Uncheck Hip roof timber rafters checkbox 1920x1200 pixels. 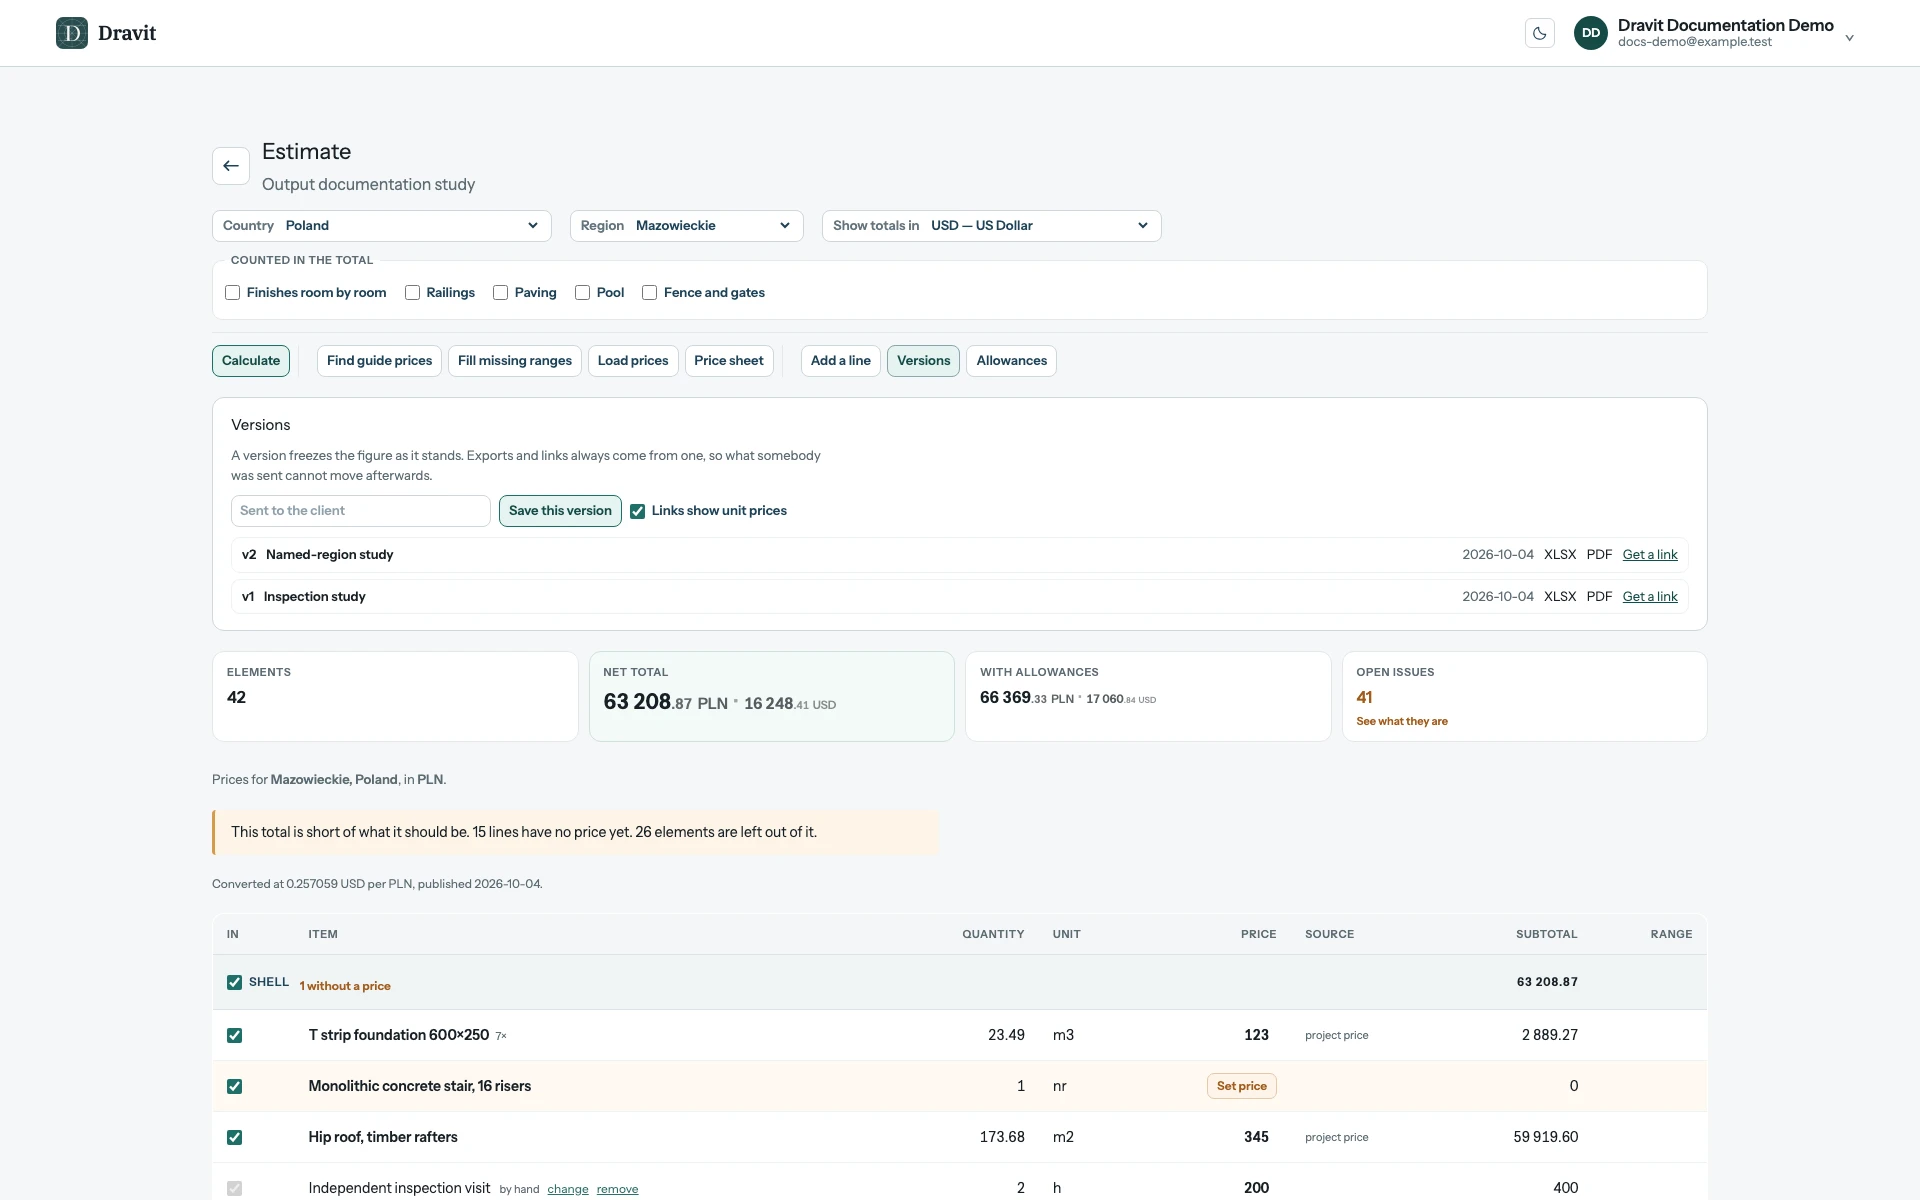click(x=235, y=1138)
